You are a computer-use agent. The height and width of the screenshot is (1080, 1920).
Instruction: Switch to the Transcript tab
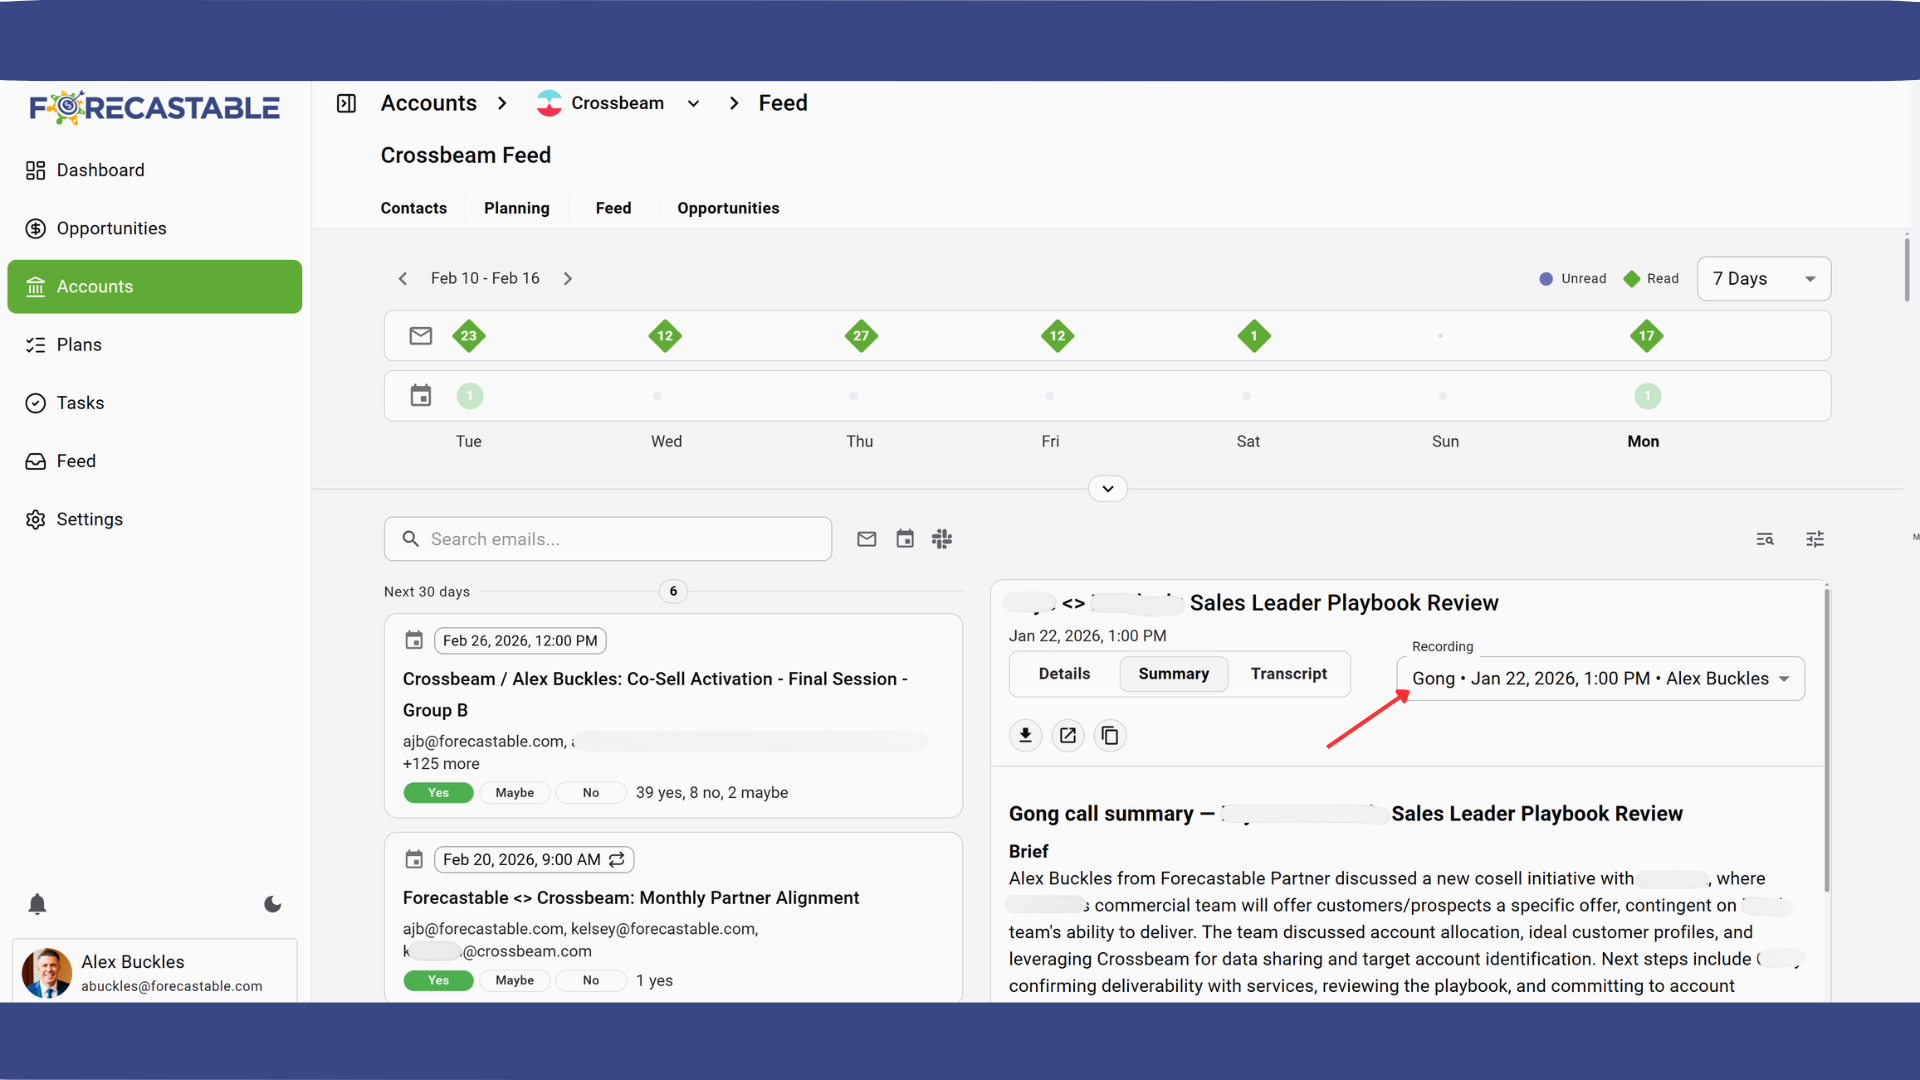pos(1288,674)
